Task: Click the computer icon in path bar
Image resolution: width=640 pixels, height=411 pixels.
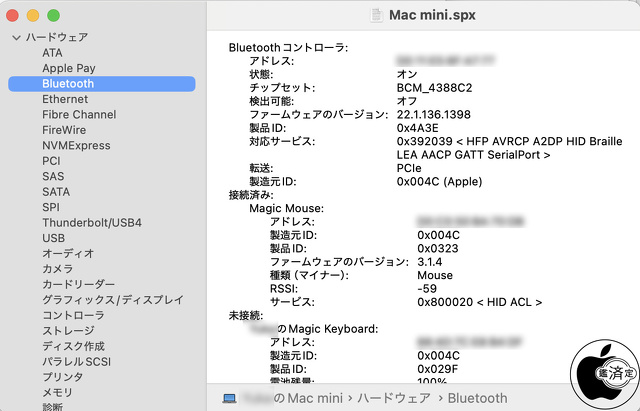Action: point(229,398)
